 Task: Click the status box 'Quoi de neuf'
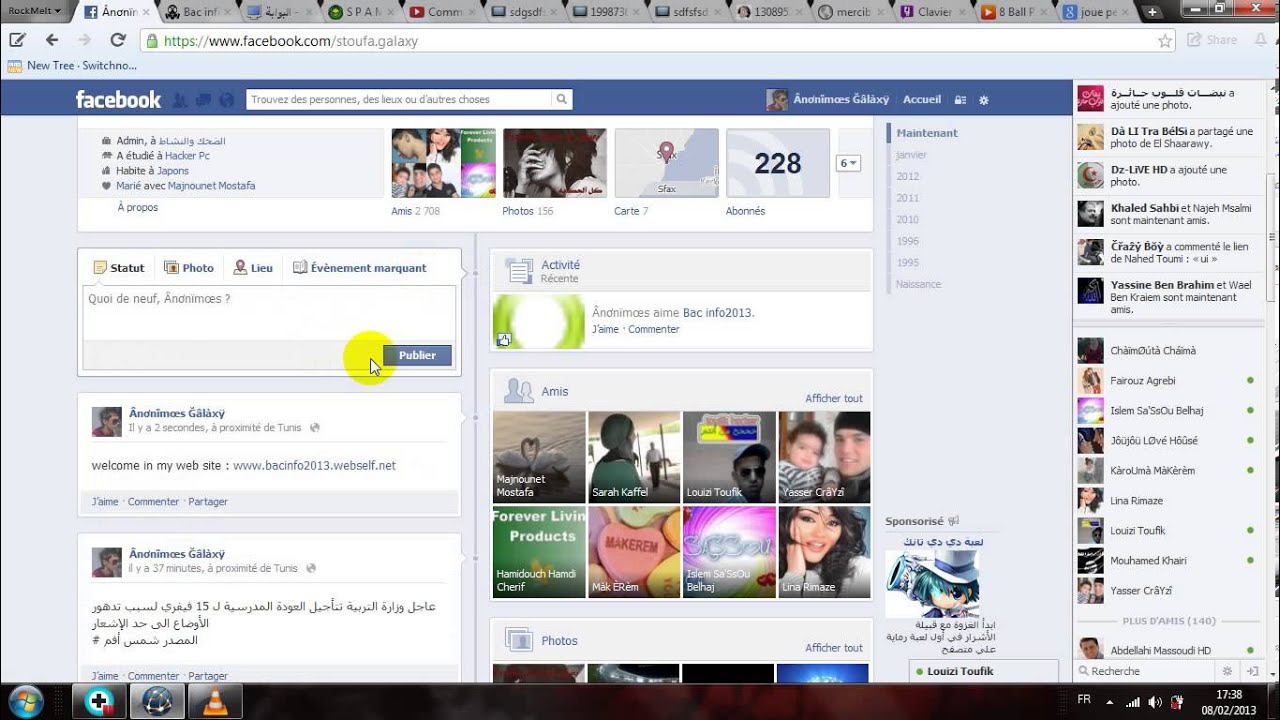pyautogui.click(x=269, y=312)
